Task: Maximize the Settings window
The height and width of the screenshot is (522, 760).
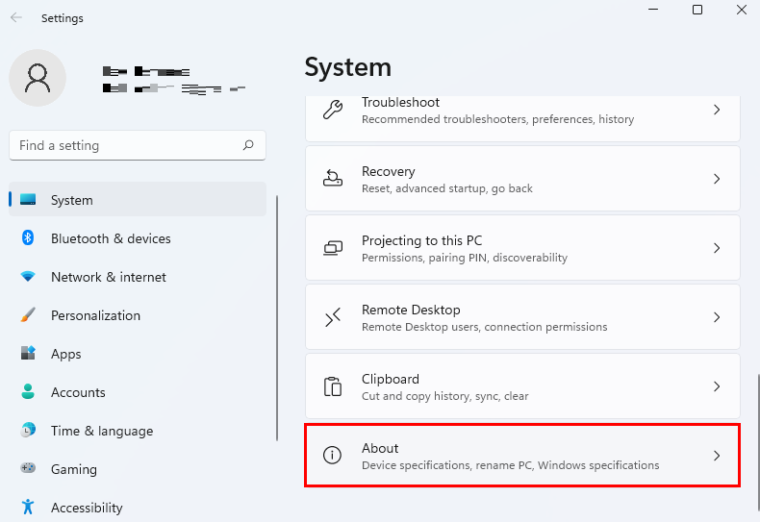Action: tap(697, 10)
